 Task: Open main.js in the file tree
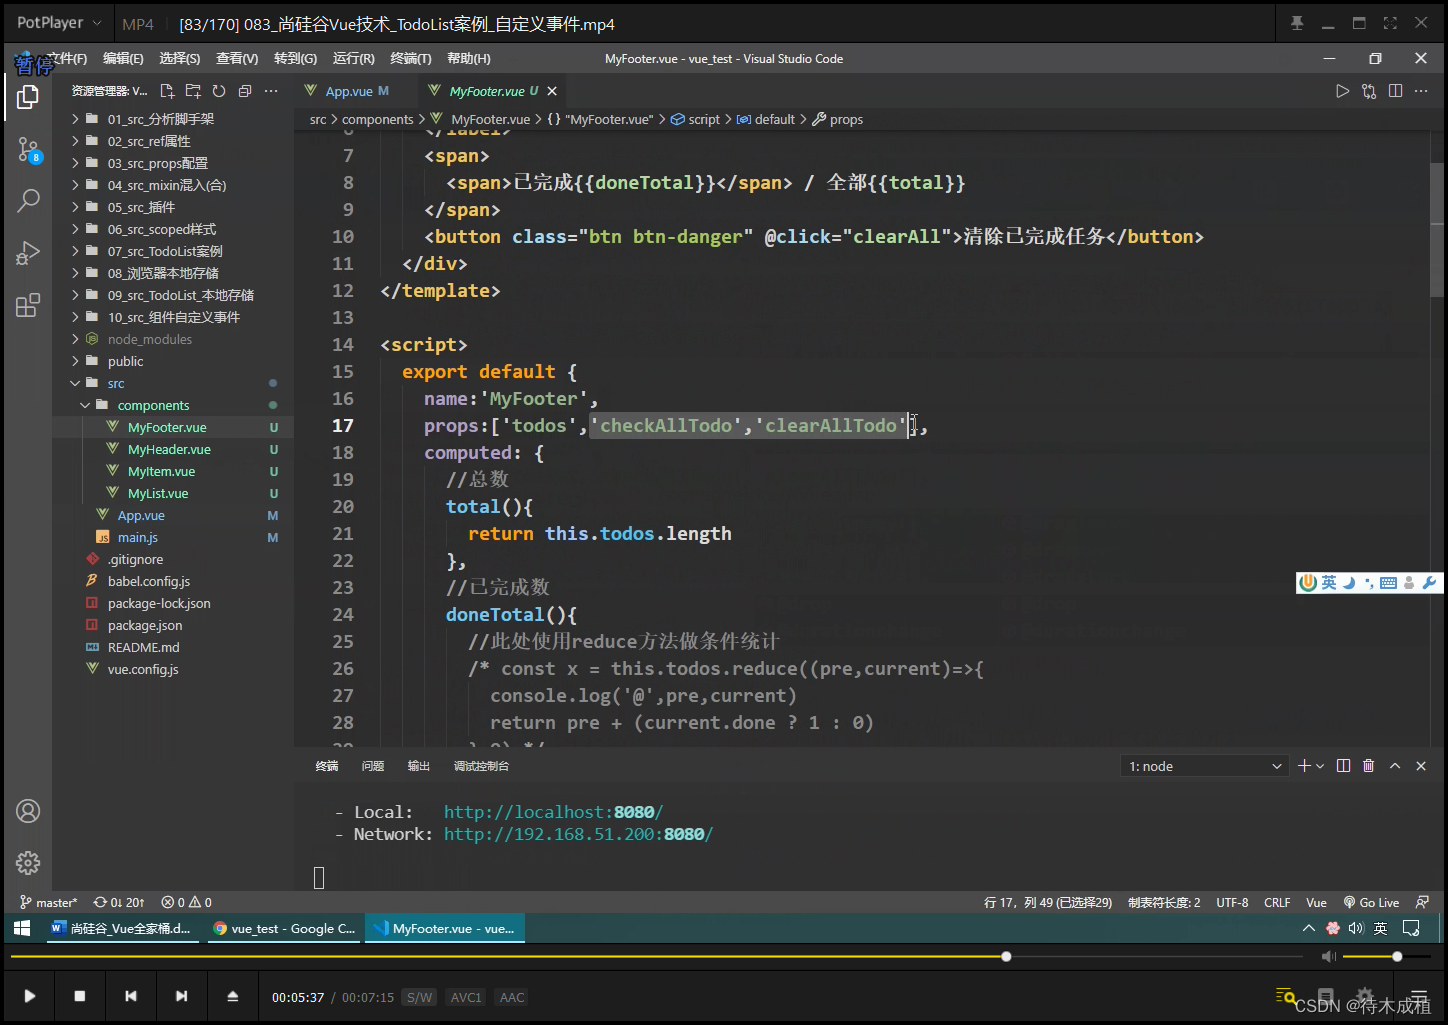click(x=138, y=537)
